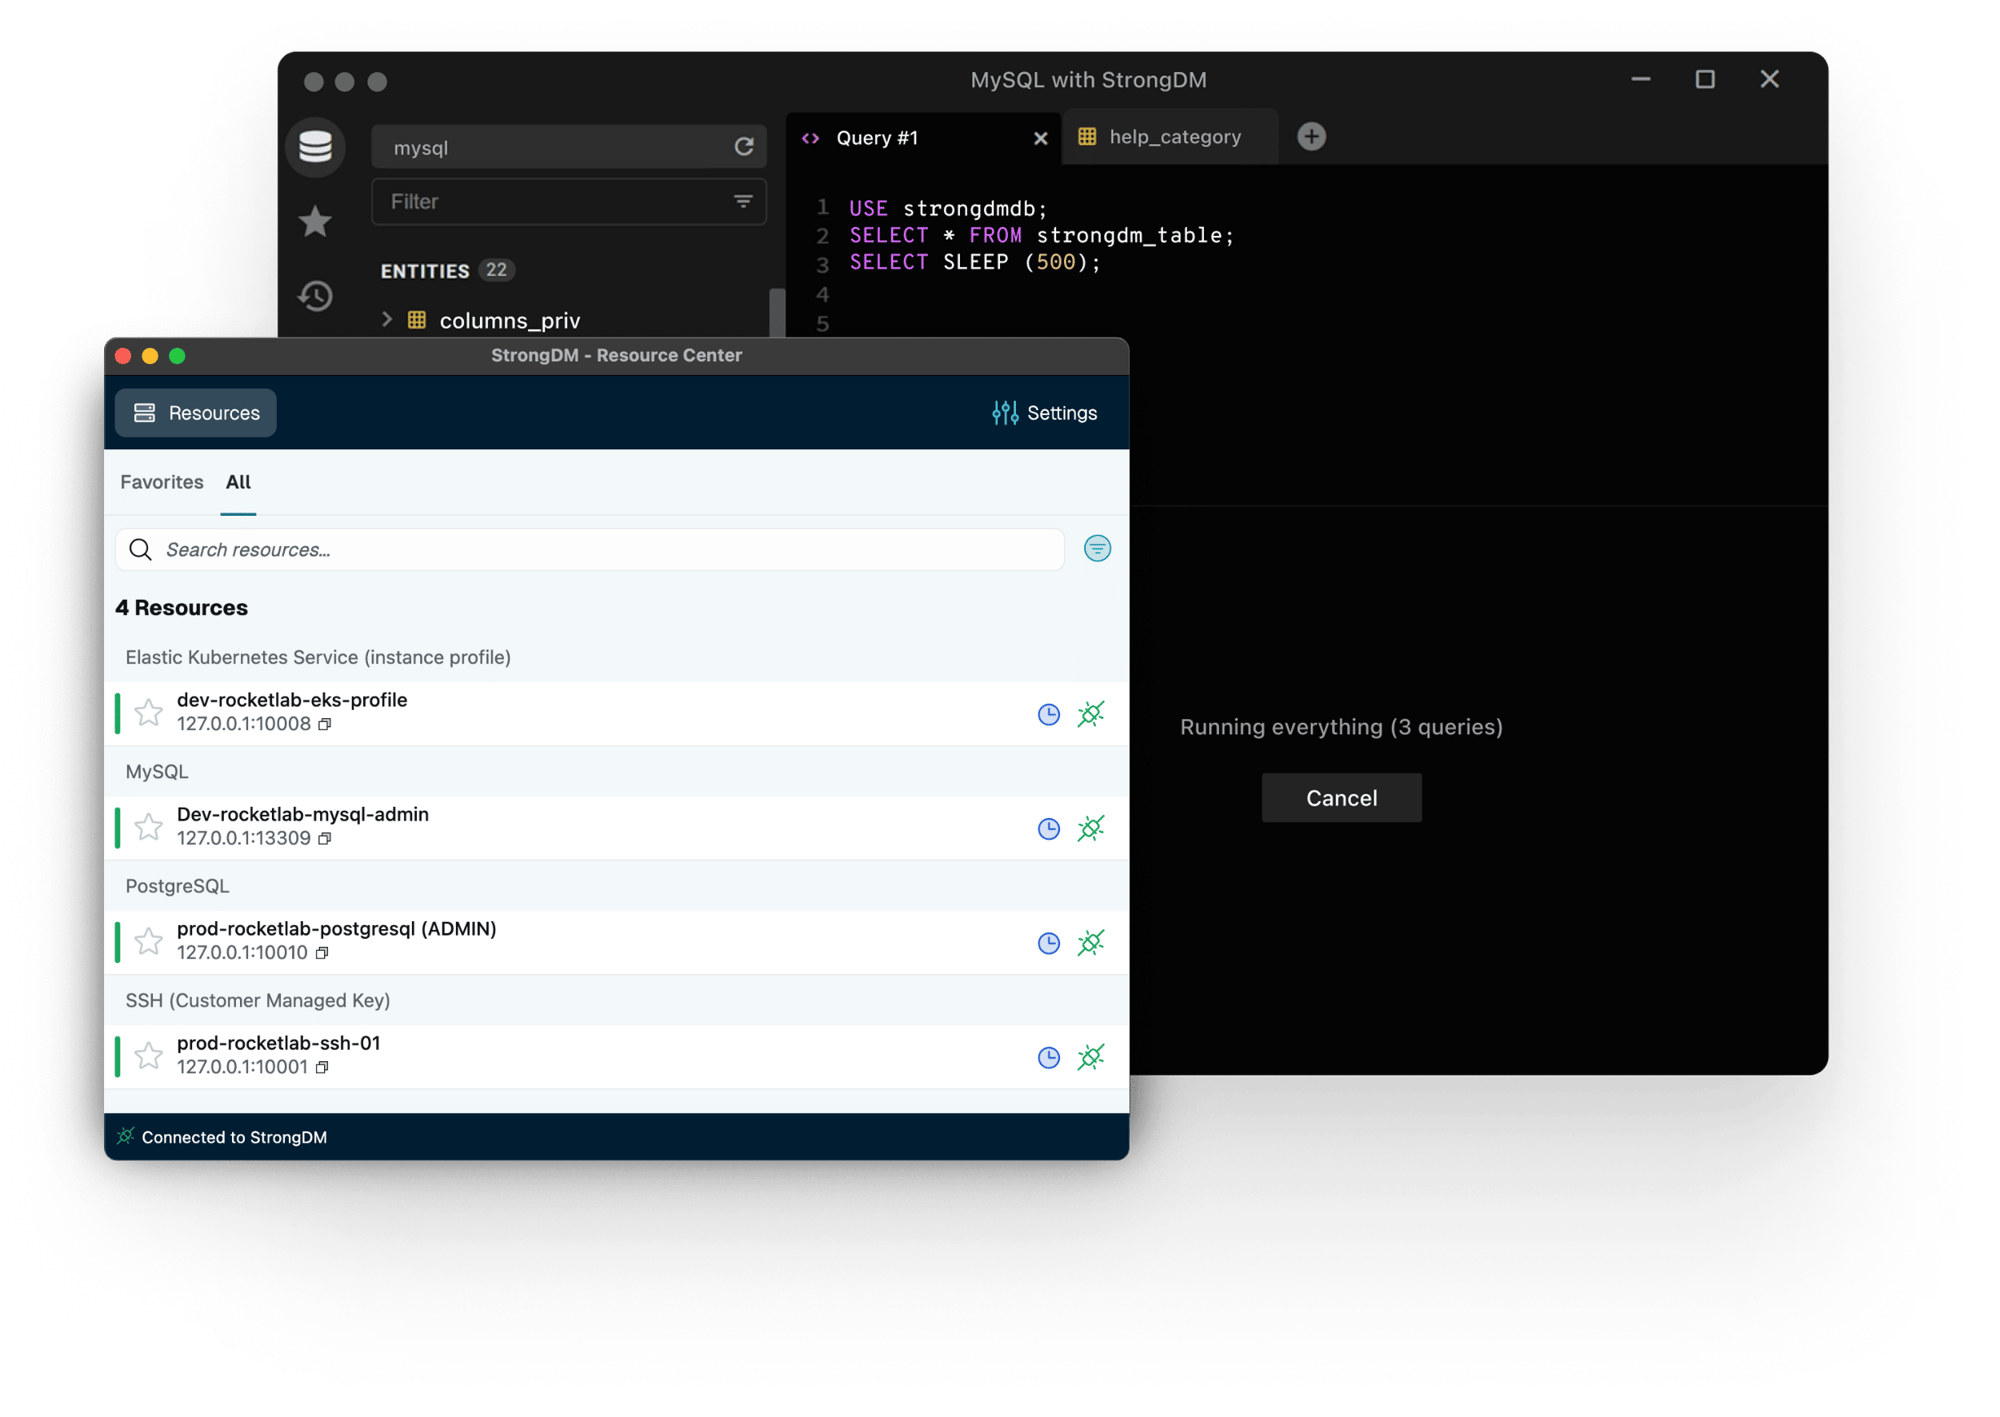Close the Query #1 tab
2000x1417 pixels.
1040,138
